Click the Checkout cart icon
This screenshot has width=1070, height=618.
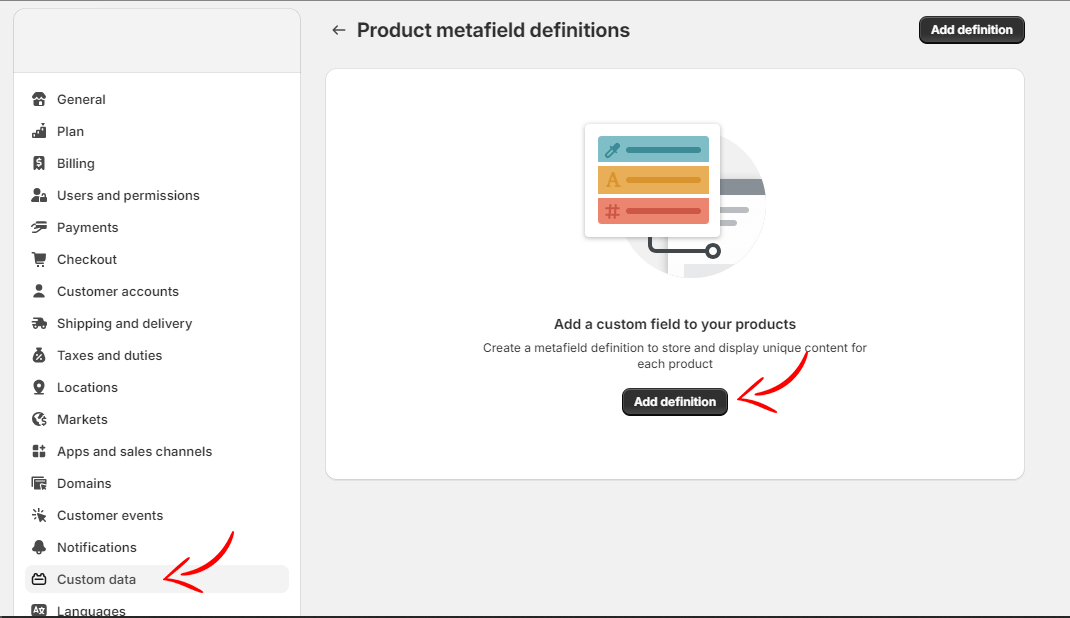pos(39,259)
